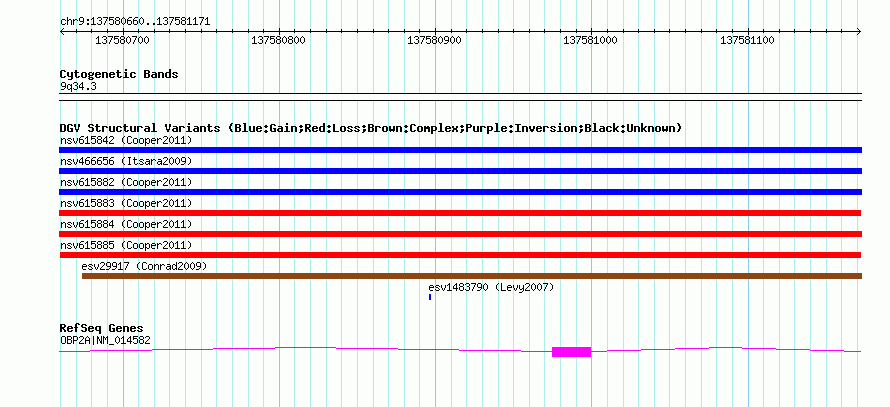
Task: Click the chr9:137580660..137581171 coordinate text
Action: pos(135,22)
